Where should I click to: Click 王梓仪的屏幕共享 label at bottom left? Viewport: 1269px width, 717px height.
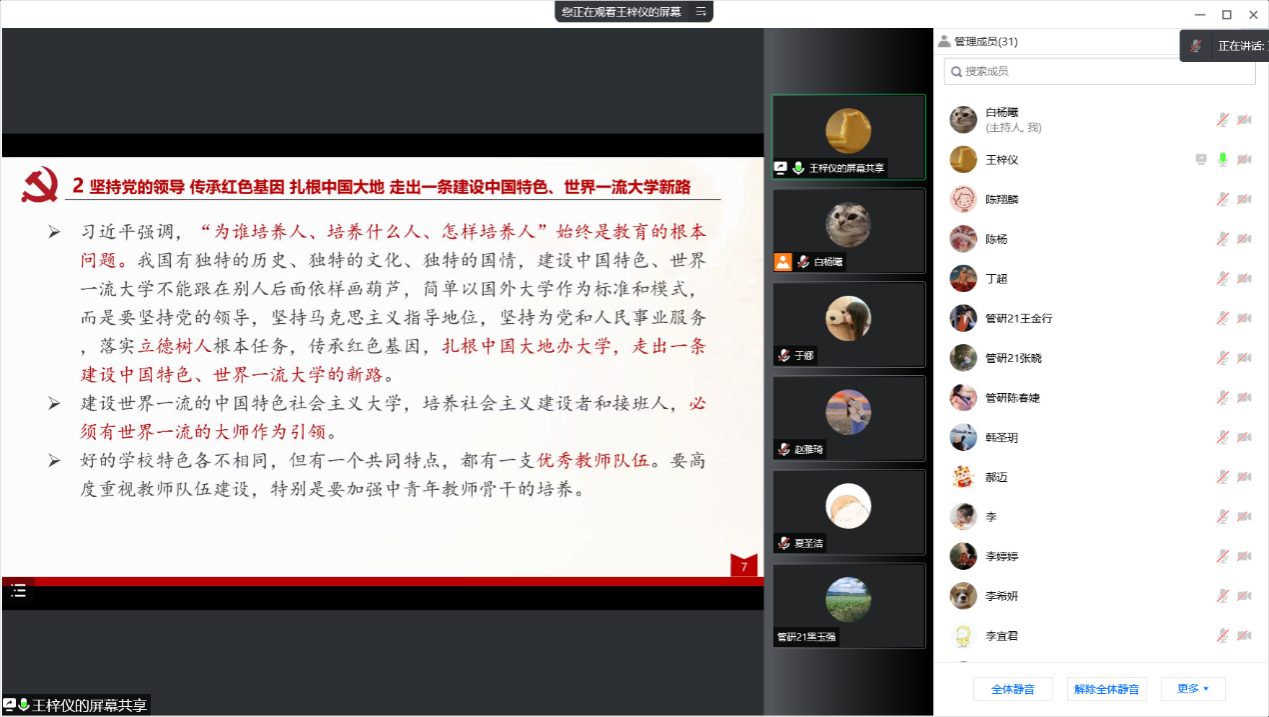(x=89, y=705)
